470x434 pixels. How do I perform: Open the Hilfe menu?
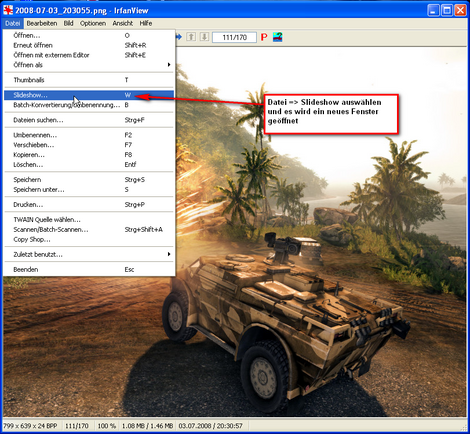tap(146, 23)
